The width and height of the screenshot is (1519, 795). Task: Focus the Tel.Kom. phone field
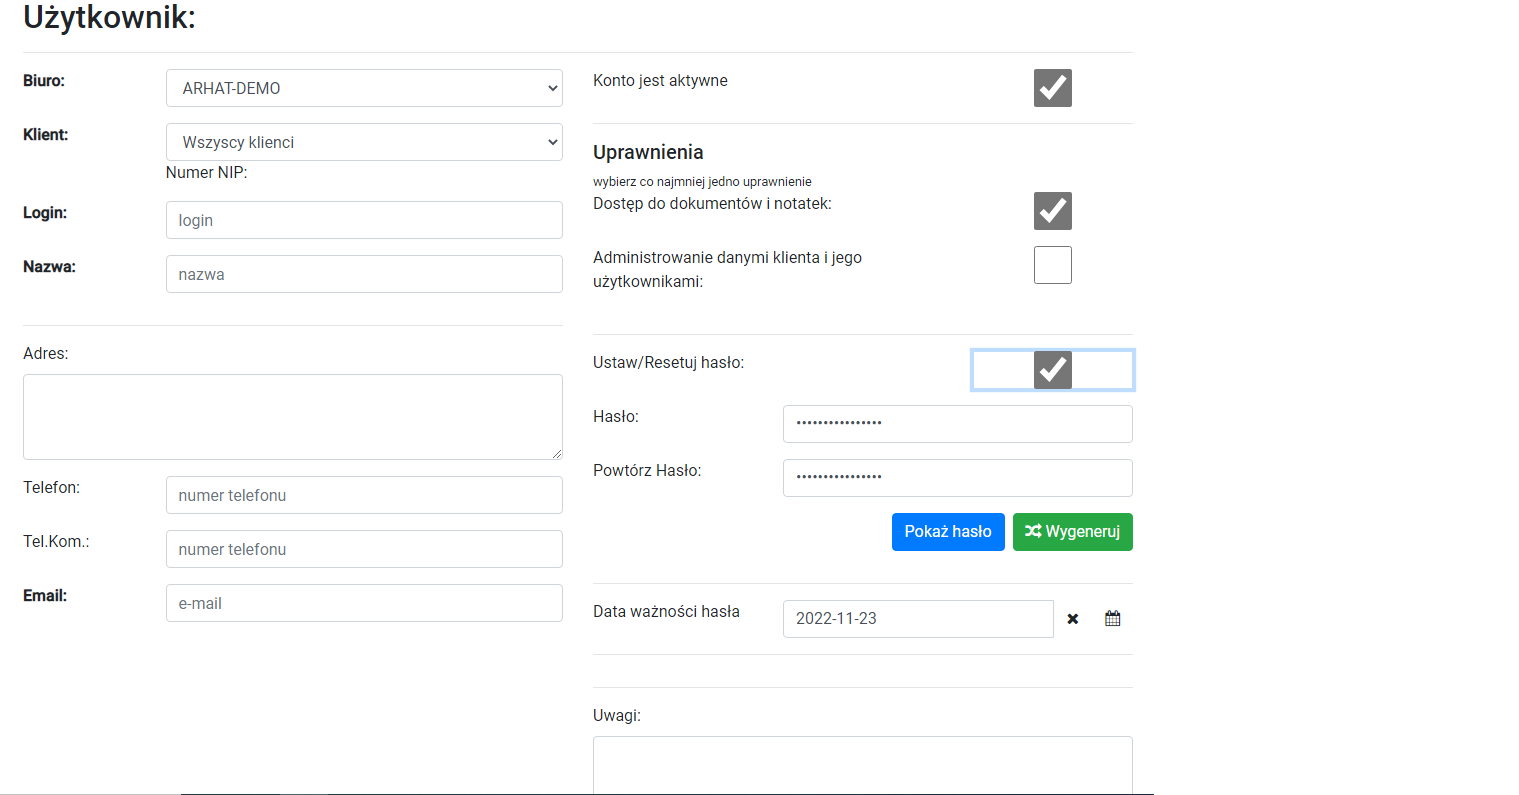364,549
